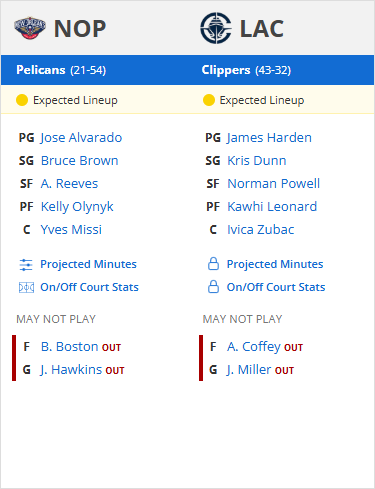Select Kawhi Leonard in Clippers lineup
The height and width of the screenshot is (489, 375).
pos(272,207)
